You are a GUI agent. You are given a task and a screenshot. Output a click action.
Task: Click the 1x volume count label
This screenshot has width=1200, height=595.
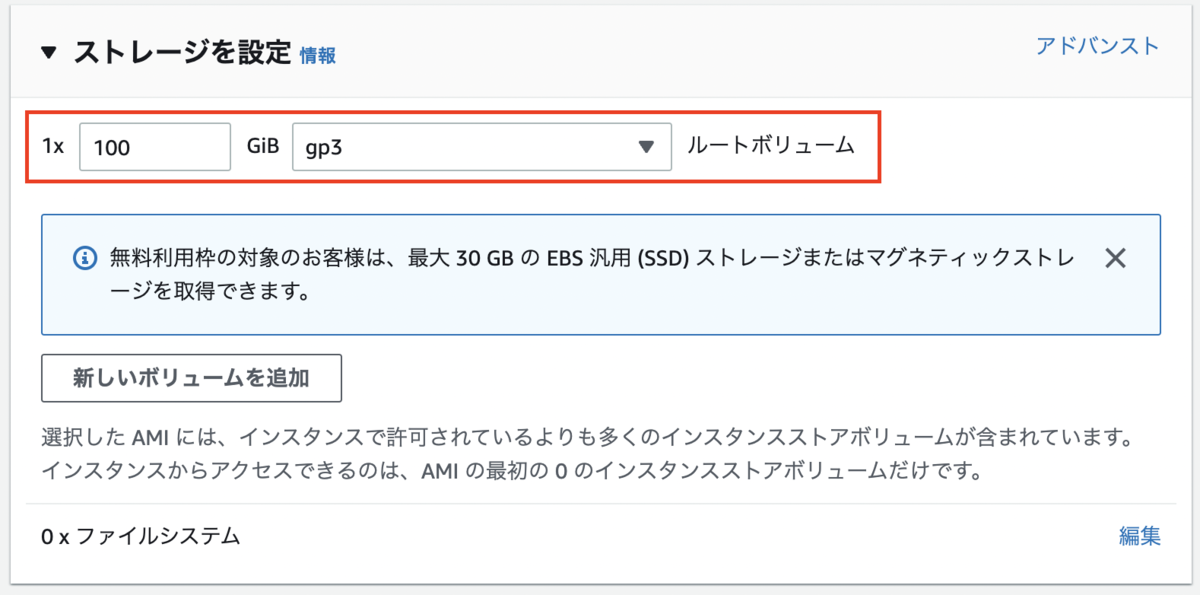point(53,147)
